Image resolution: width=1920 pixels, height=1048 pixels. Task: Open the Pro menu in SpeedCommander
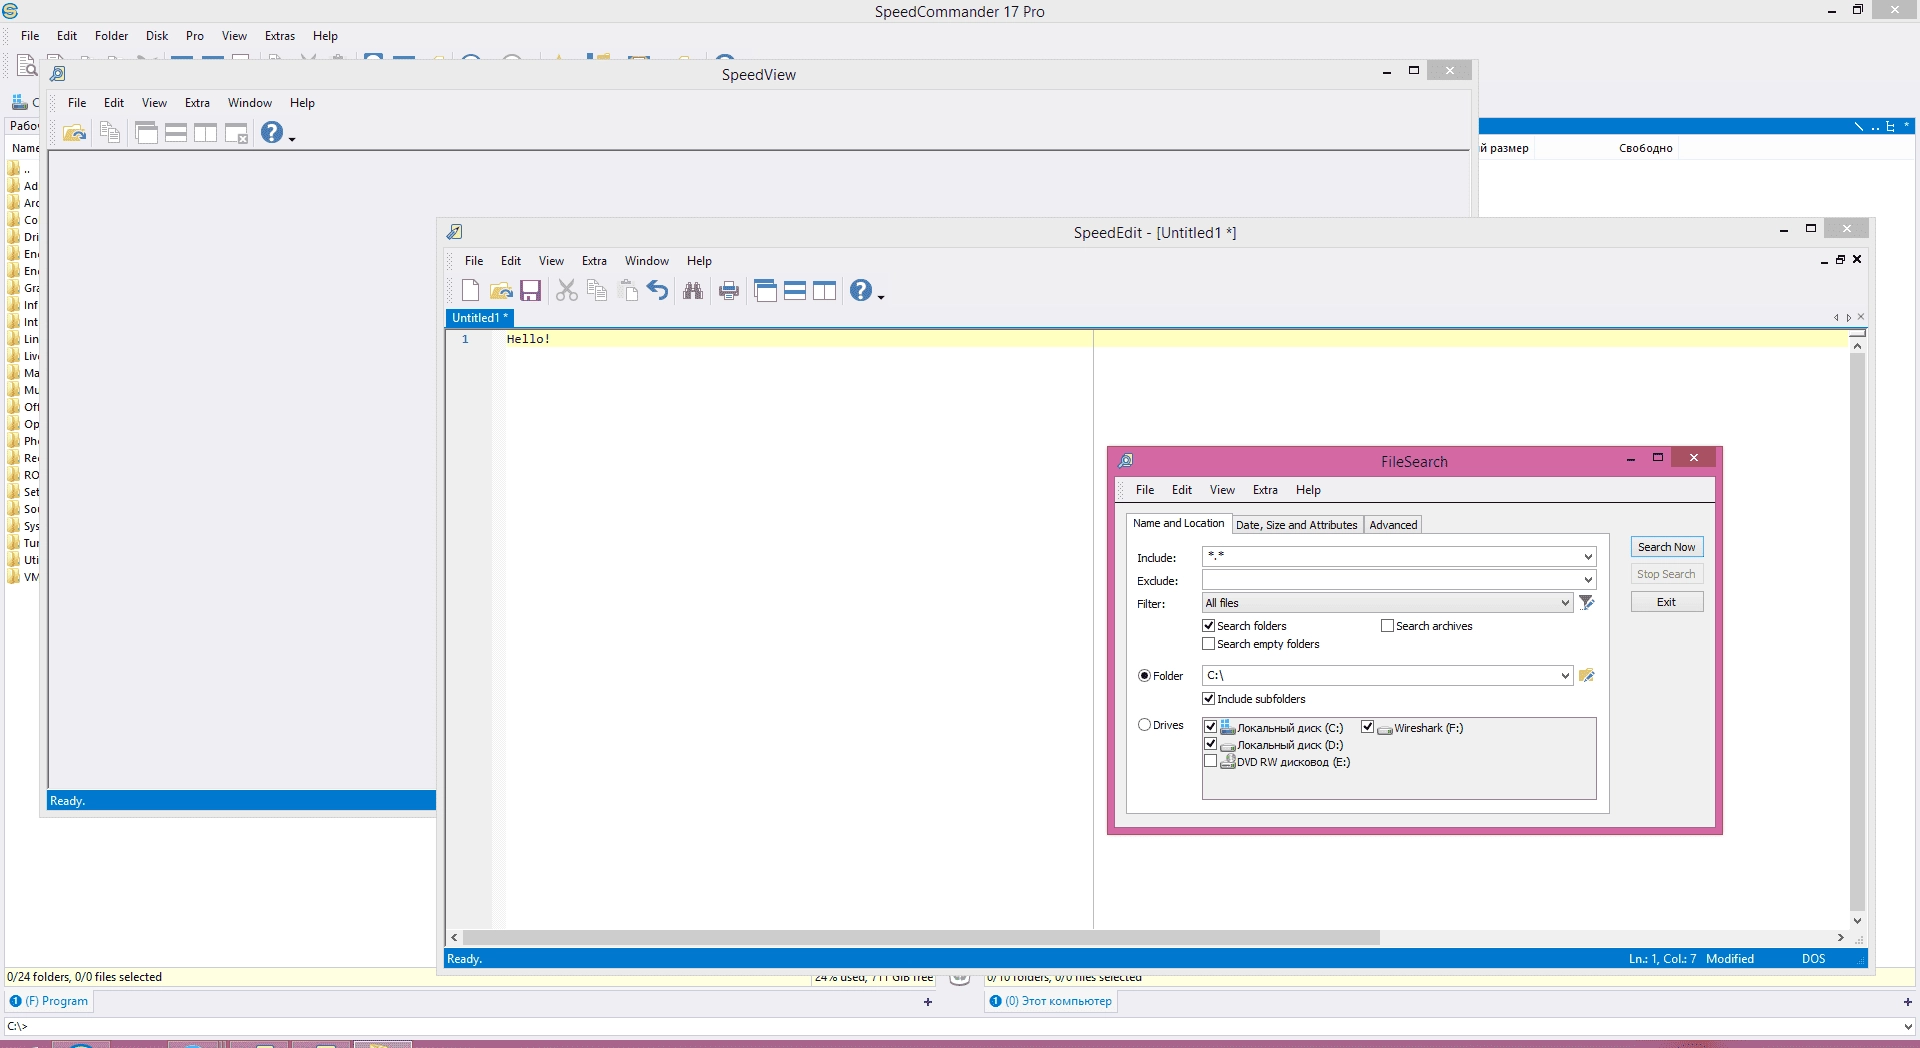pos(195,36)
